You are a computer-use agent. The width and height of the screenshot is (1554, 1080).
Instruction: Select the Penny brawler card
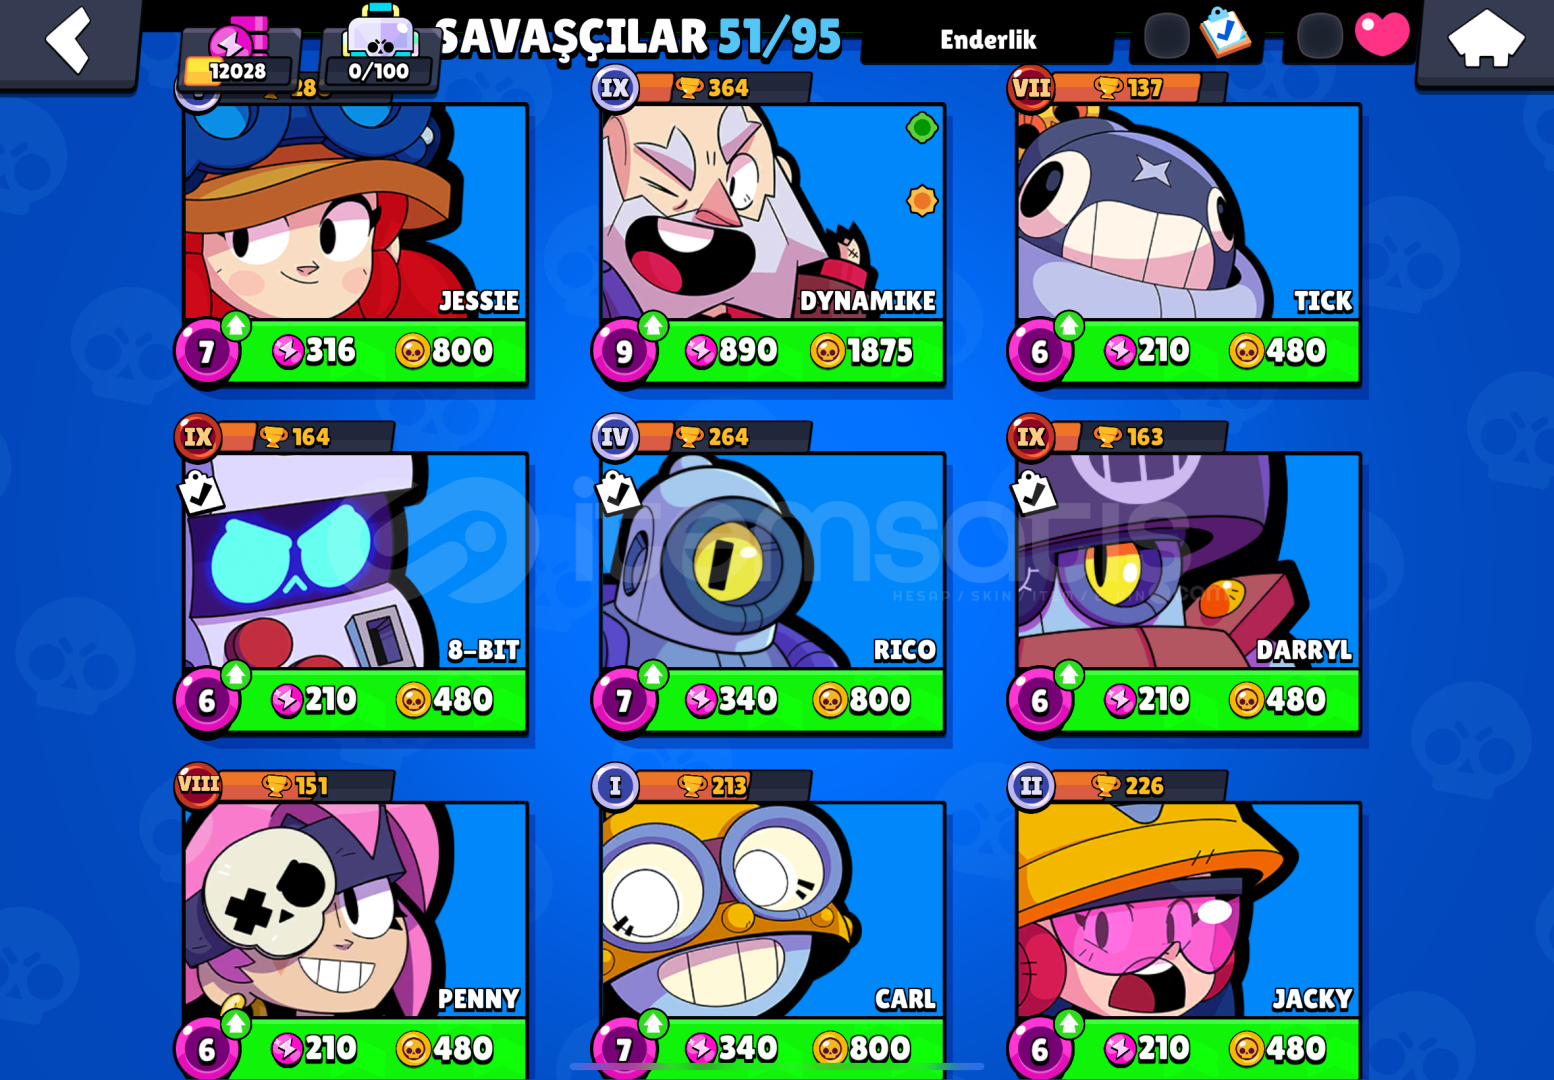(x=356, y=911)
